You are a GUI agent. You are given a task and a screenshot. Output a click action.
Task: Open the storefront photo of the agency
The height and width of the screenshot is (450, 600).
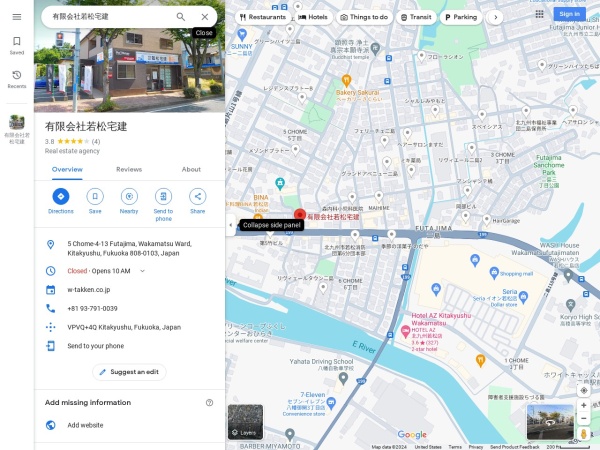(x=129, y=70)
